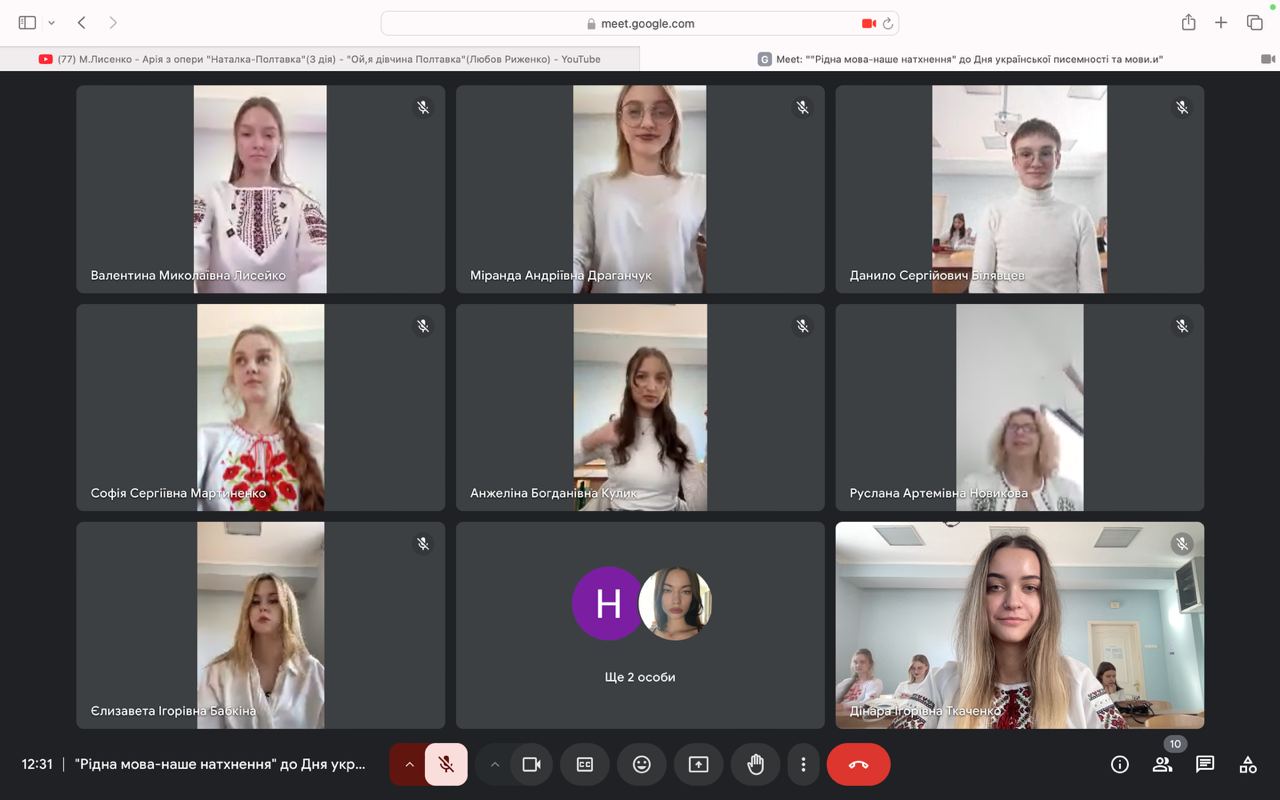
Task: Click the meet.google.com address bar
Action: [x=640, y=23]
